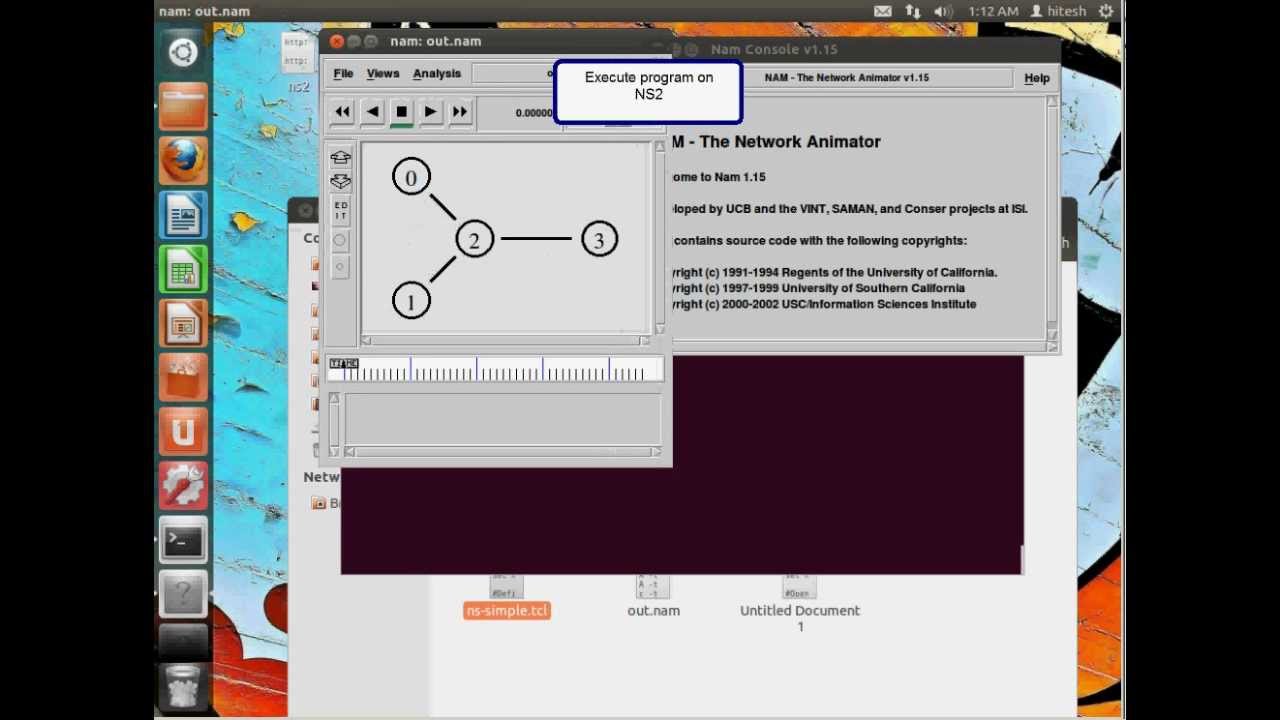Click the EDIT button in nam sidebar
This screenshot has width=1280, height=720.
tap(340, 211)
